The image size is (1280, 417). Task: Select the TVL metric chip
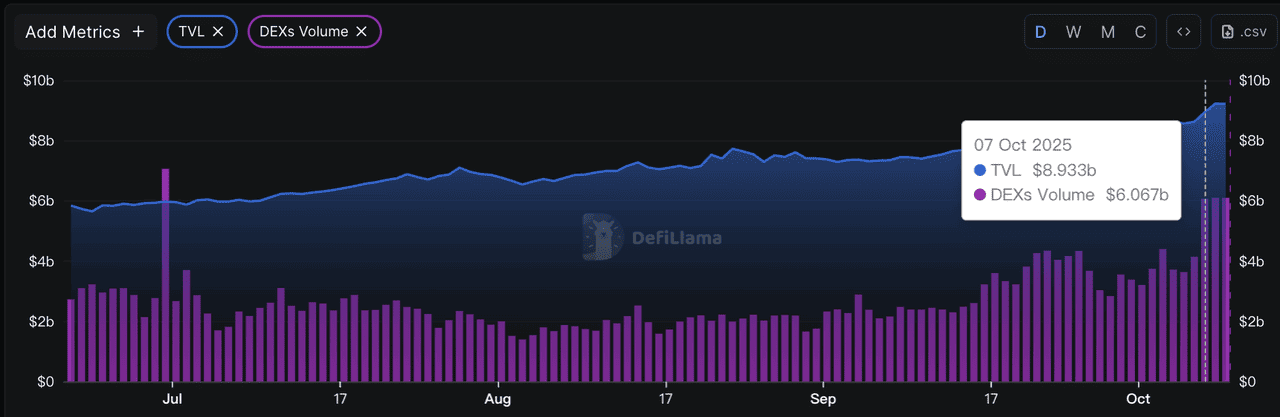(190, 32)
